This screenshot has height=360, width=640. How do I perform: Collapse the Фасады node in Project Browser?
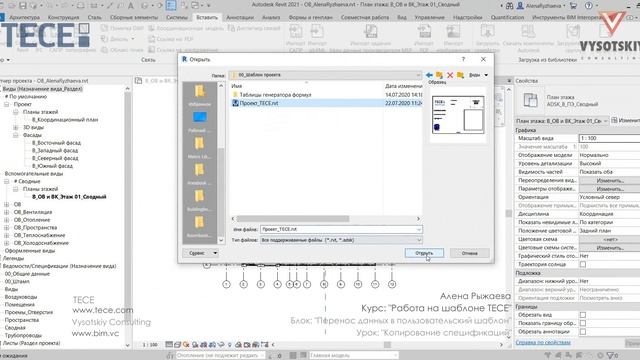tap(16, 135)
